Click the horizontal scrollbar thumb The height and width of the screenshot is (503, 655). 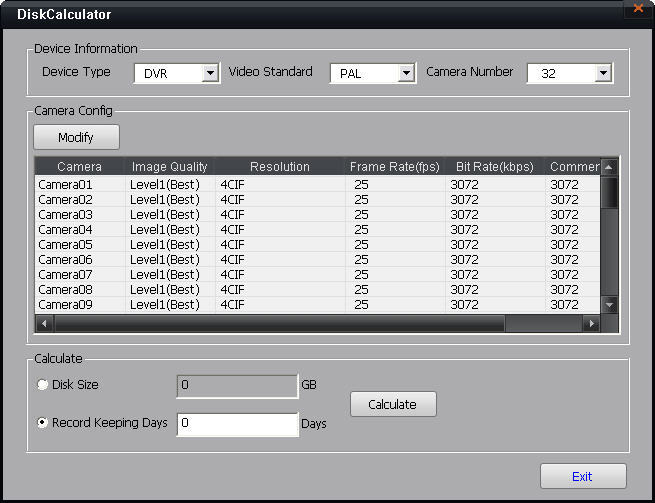point(280,324)
